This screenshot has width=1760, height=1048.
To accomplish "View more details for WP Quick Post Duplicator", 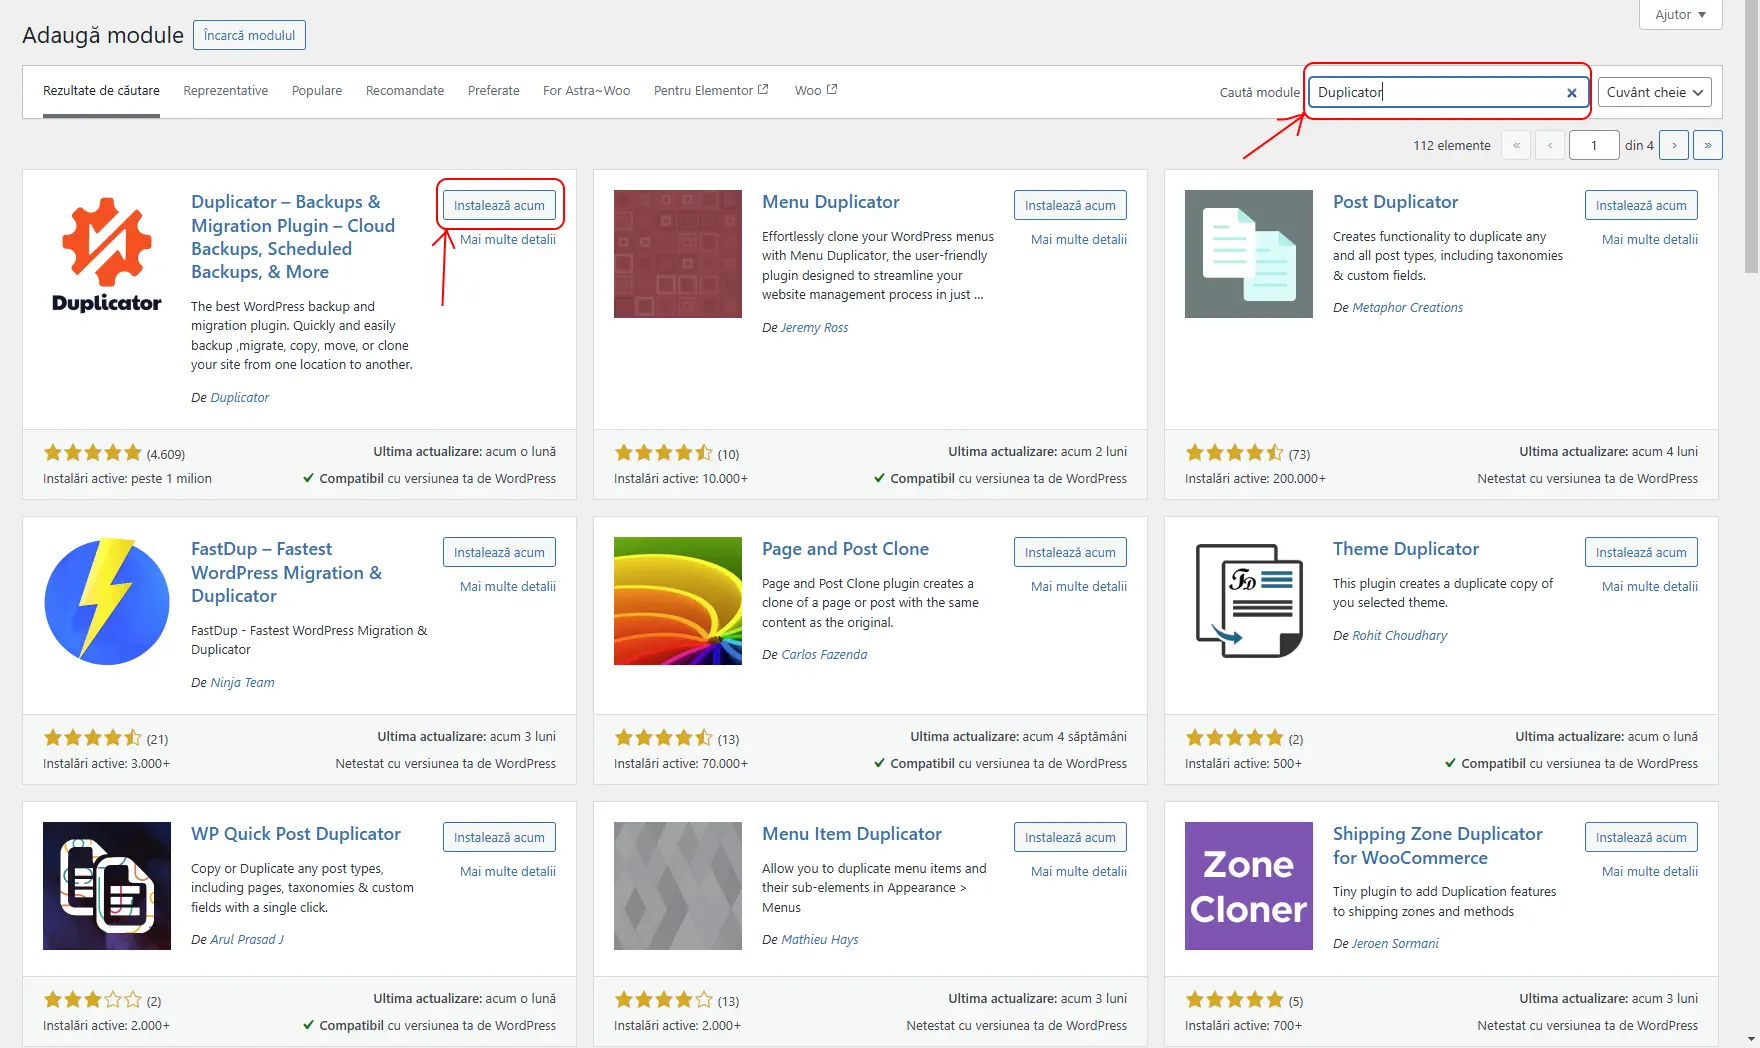I will click(x=508, y=872).
